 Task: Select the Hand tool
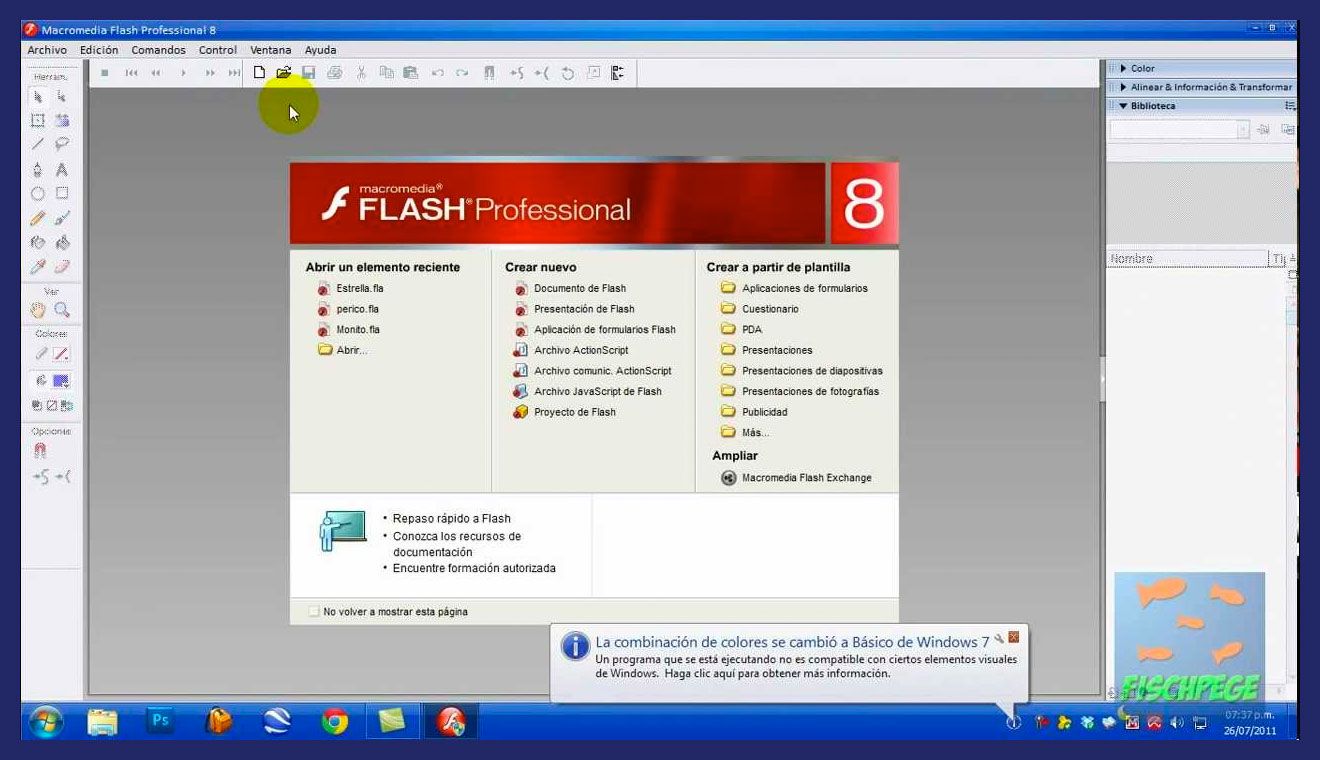click(x=38, y=310)
